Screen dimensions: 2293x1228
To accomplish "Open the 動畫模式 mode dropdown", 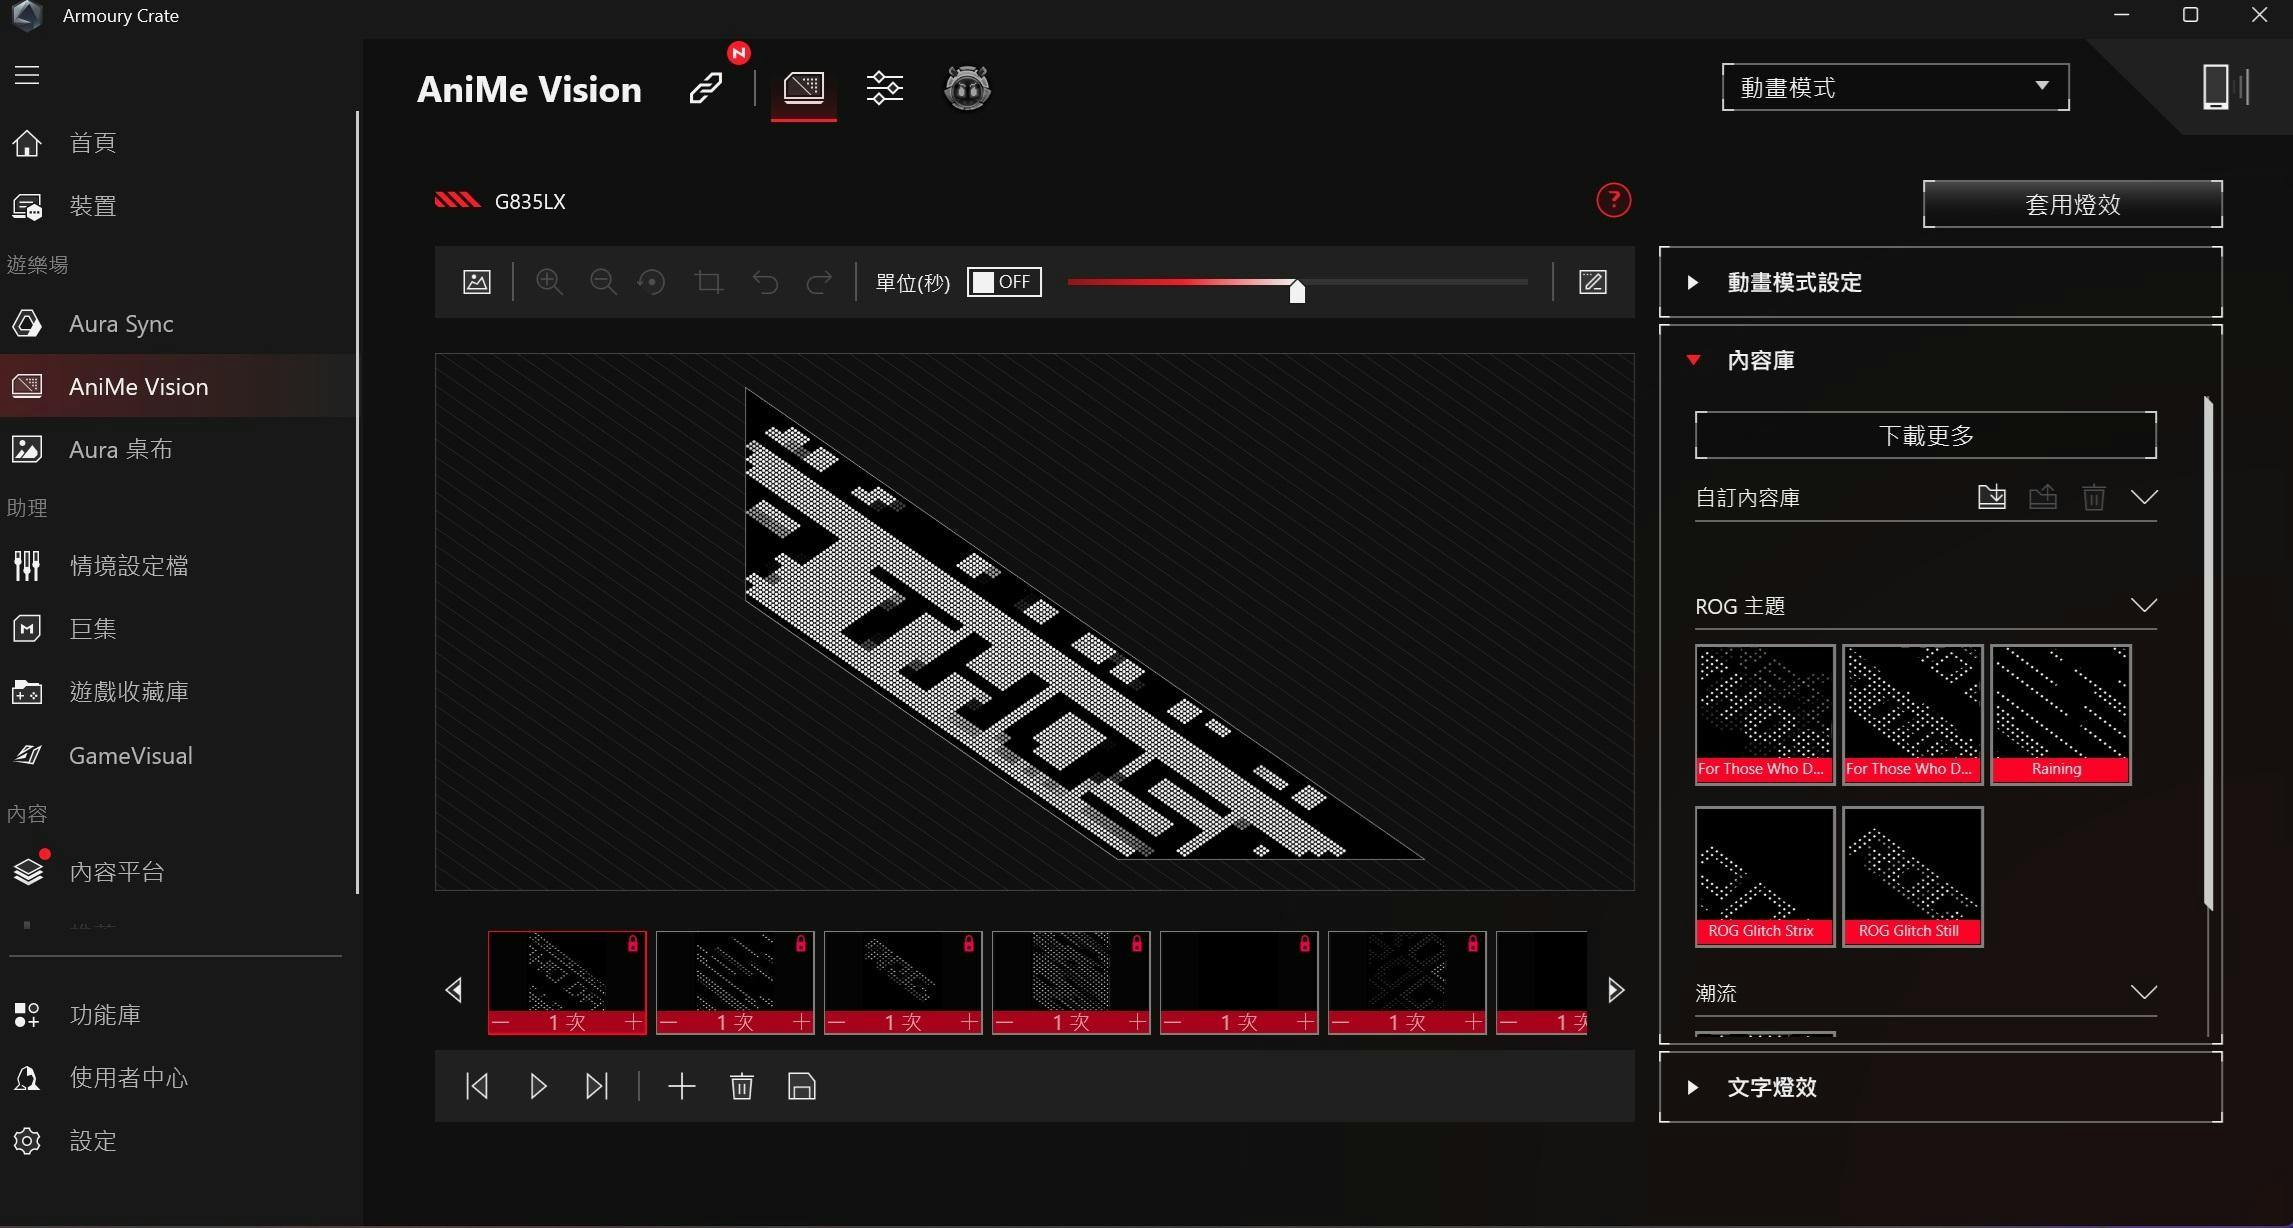I will point(1895,87).
